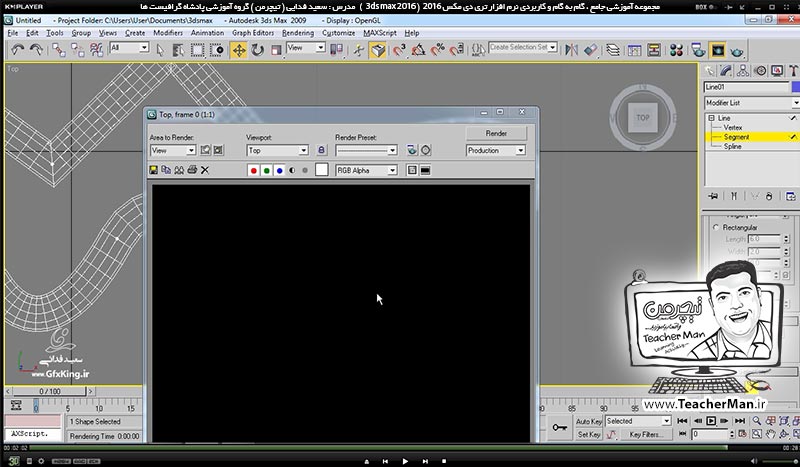Click the Line01 object name field
800x467 pixels.
point(746,87)
